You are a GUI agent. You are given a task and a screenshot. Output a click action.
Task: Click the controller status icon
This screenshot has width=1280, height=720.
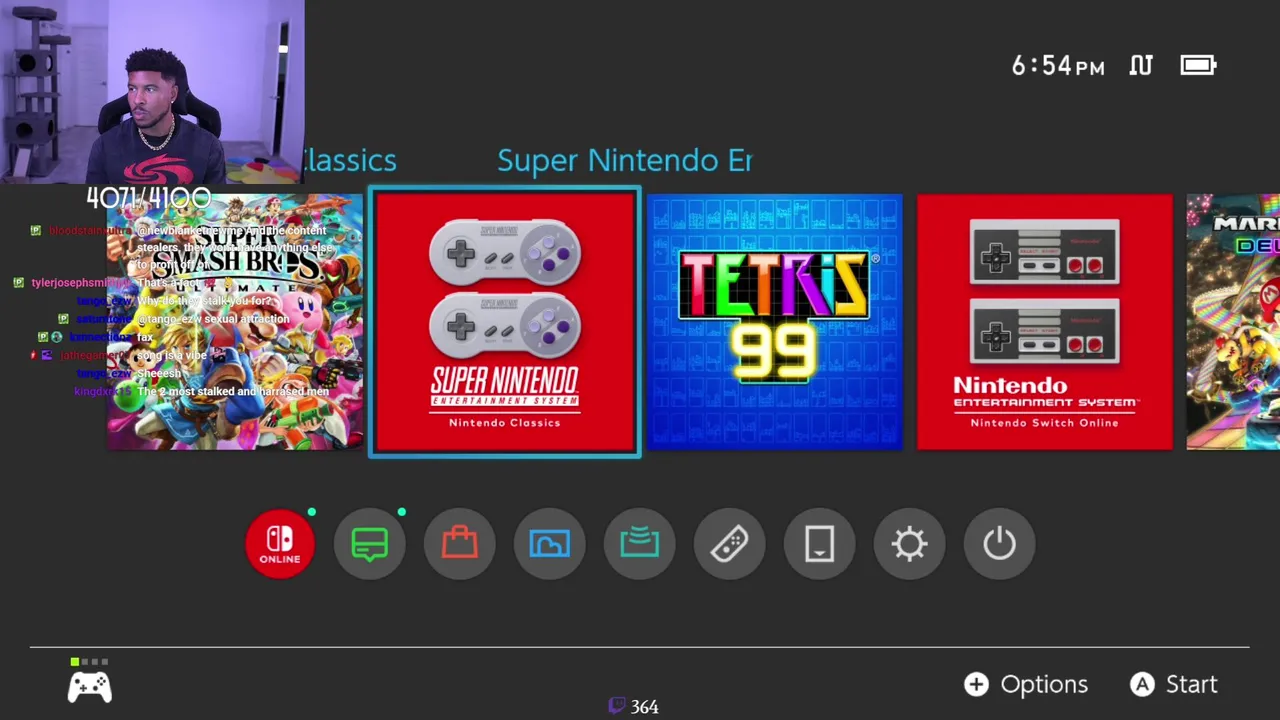click(90, 680)
